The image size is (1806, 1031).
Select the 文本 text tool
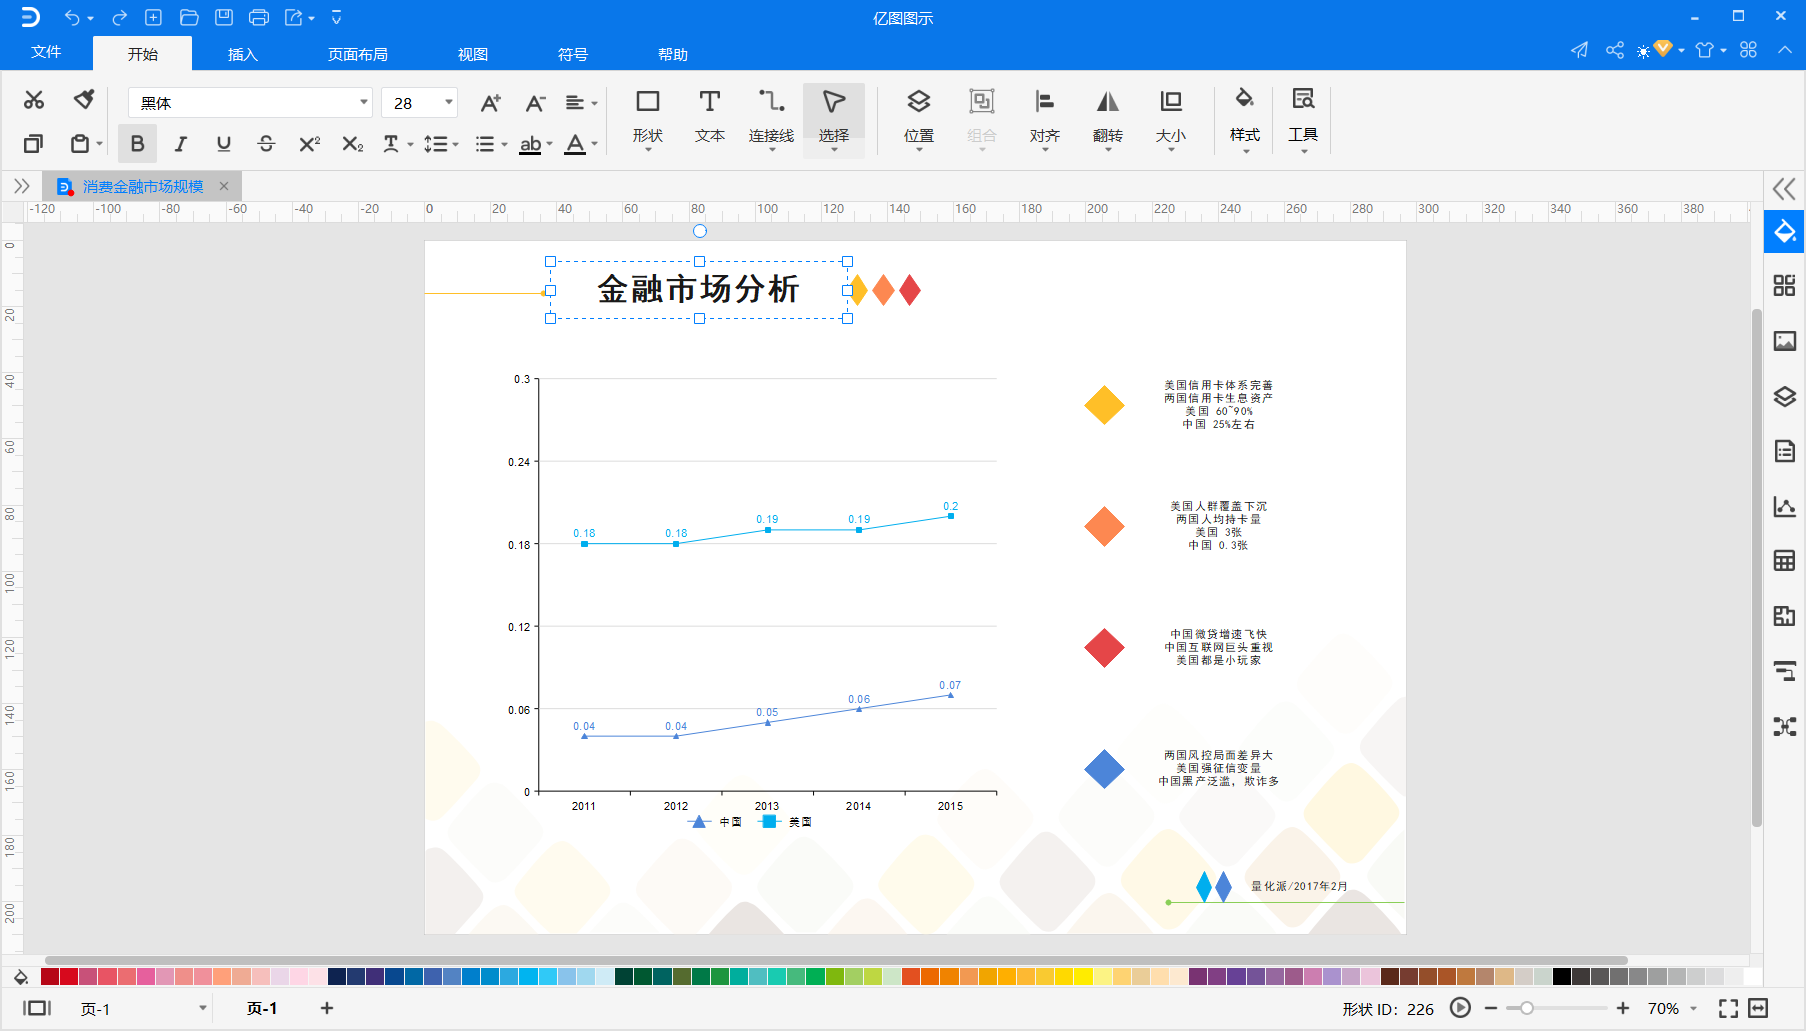(710, 118)
